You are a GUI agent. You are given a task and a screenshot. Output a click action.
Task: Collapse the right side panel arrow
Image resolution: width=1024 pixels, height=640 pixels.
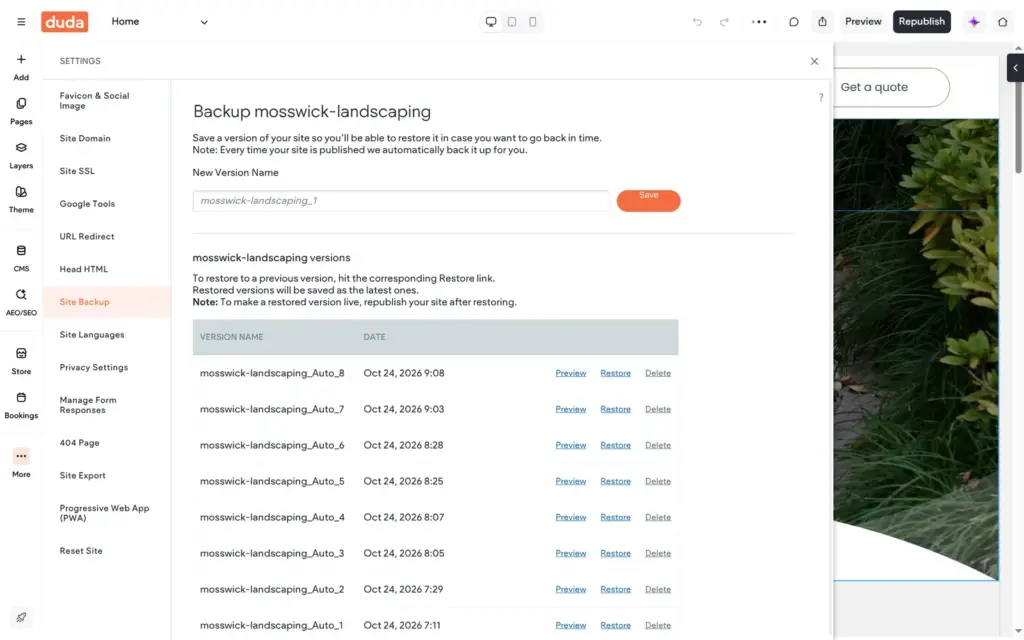tap(1016, 68)
